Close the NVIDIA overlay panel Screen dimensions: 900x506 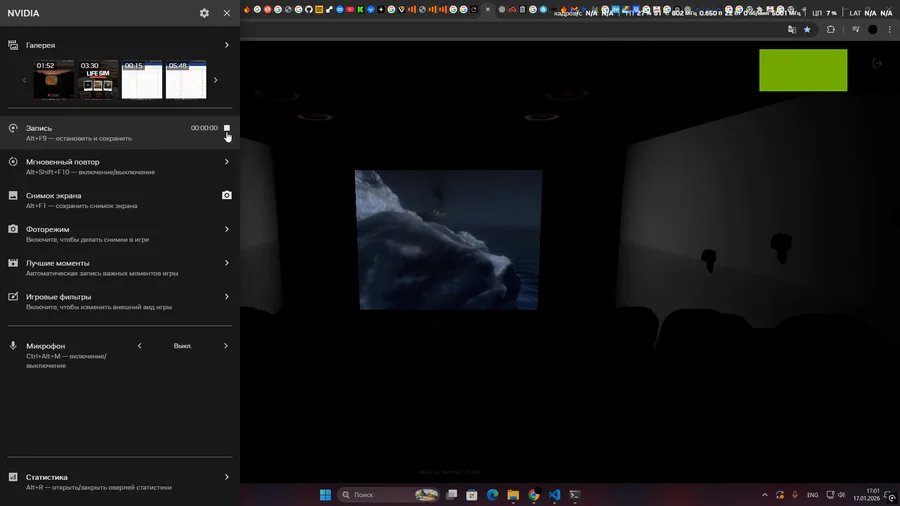pos(227,13)
